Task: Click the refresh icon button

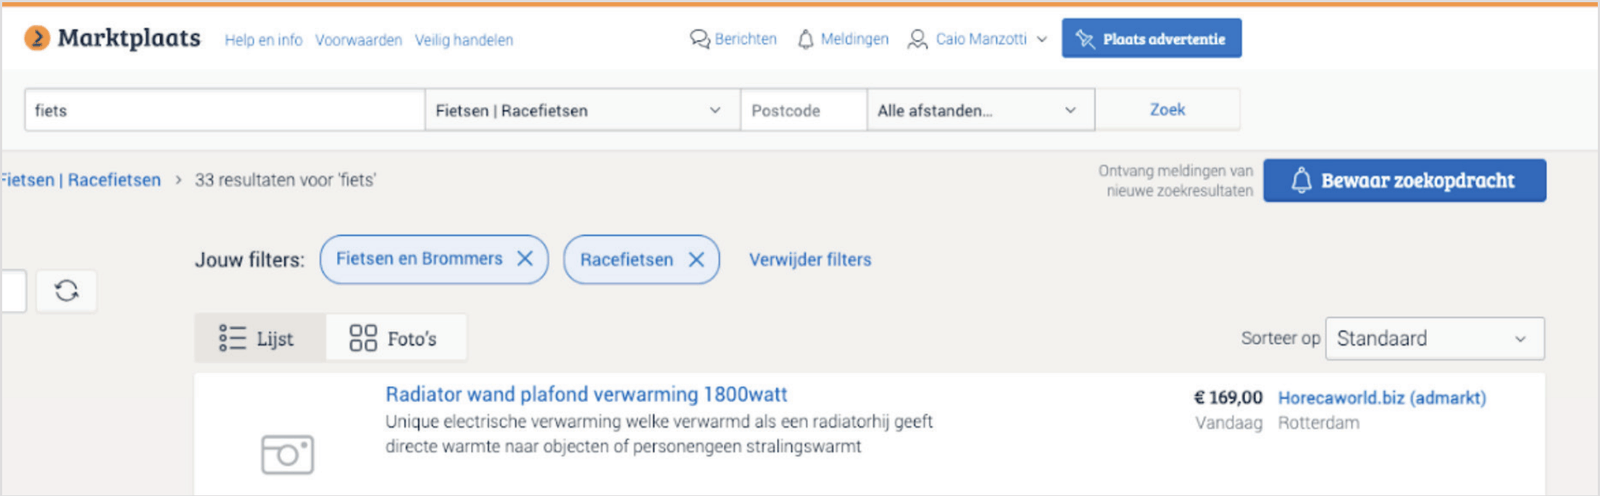Action: click(x=67, y=291)
